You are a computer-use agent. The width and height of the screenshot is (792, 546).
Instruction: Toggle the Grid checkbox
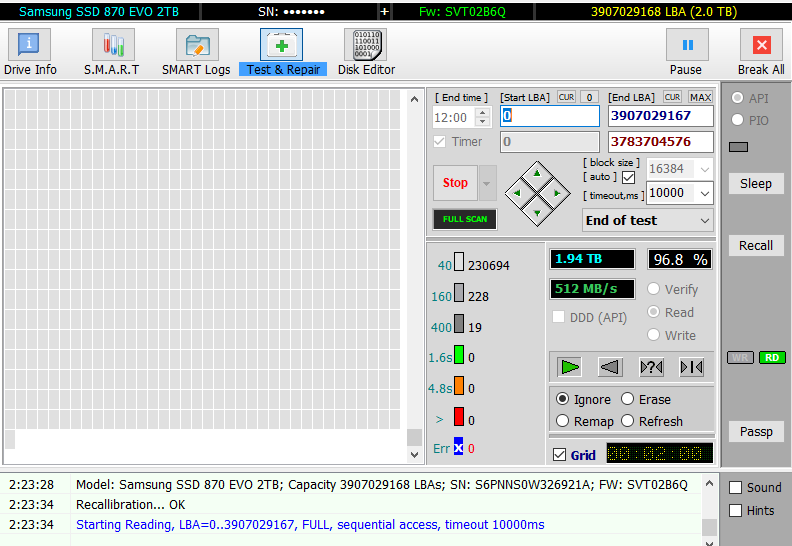(x=559, y=455)
